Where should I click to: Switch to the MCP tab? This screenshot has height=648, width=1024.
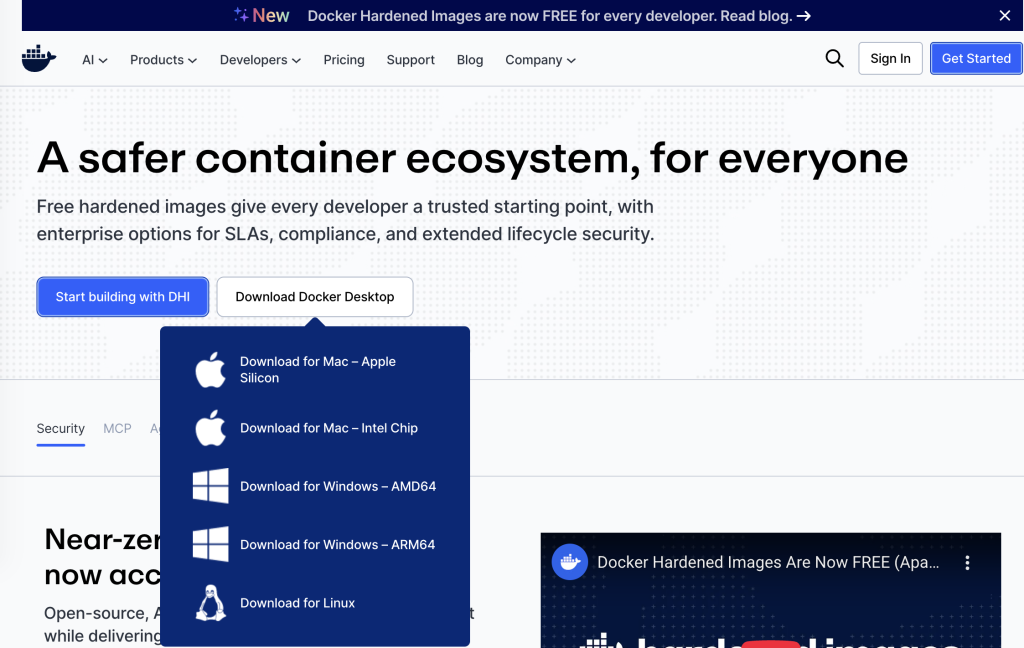tap(117, 428)
